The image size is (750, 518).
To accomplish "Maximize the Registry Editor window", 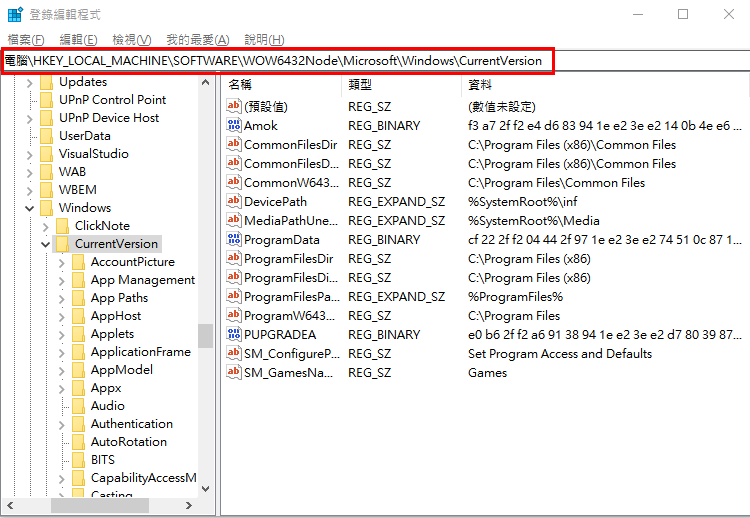I will pyautogui.click(x=683, y=14).
